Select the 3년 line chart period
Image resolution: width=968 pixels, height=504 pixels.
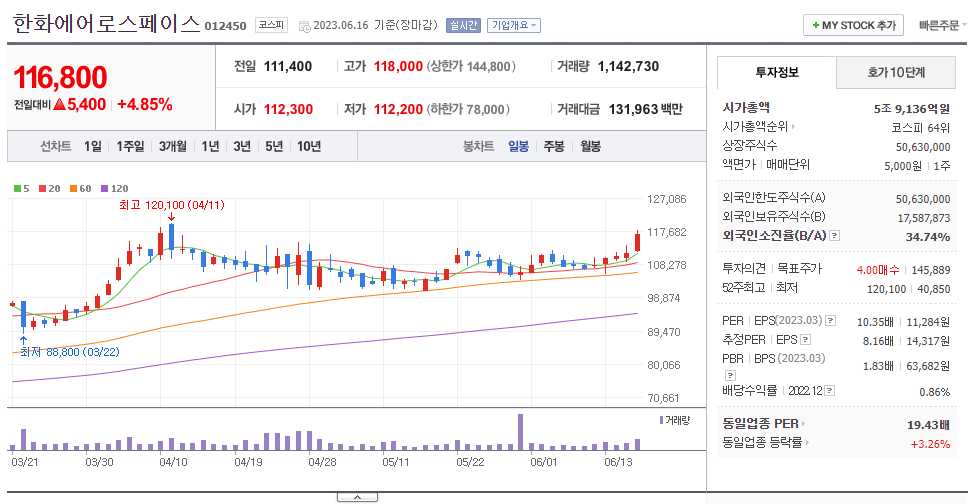point(242,146)
